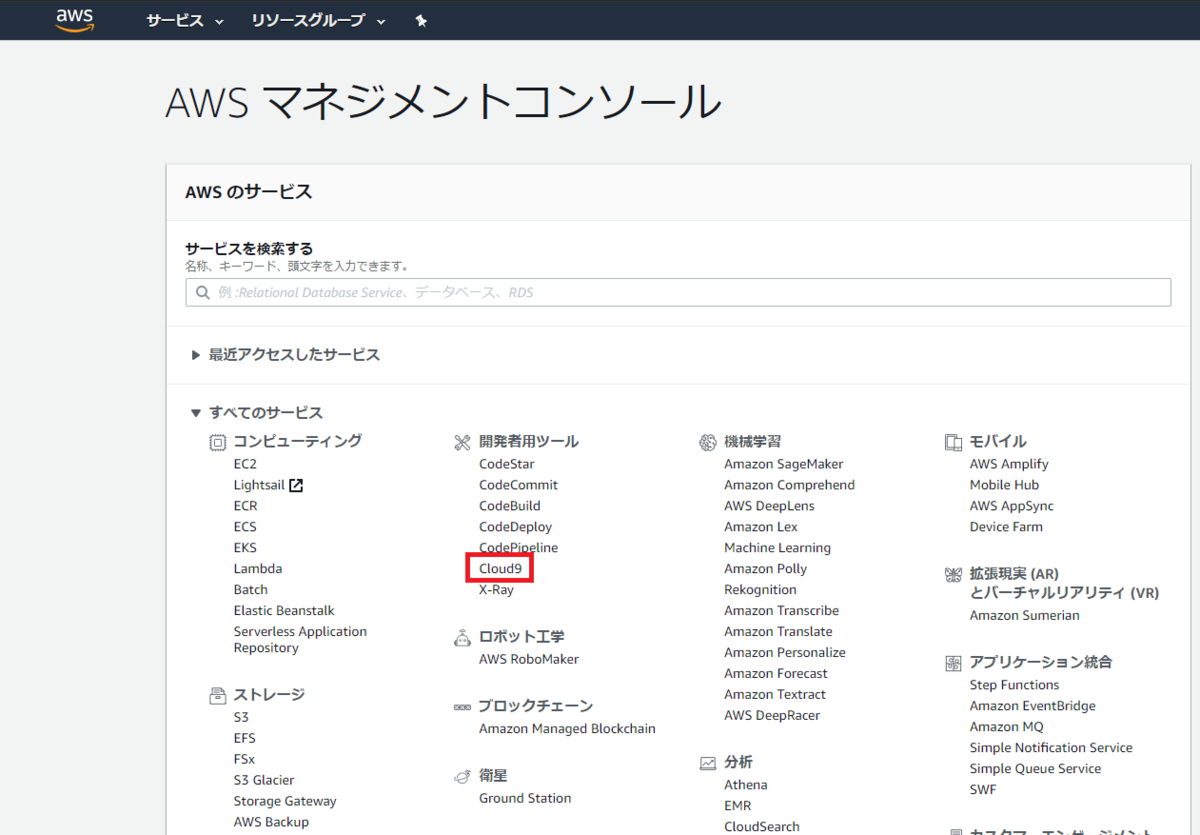Screen dimensions: 1200x835
Task: Click the AR and VR butterfly icon
Action: [953, 575]
